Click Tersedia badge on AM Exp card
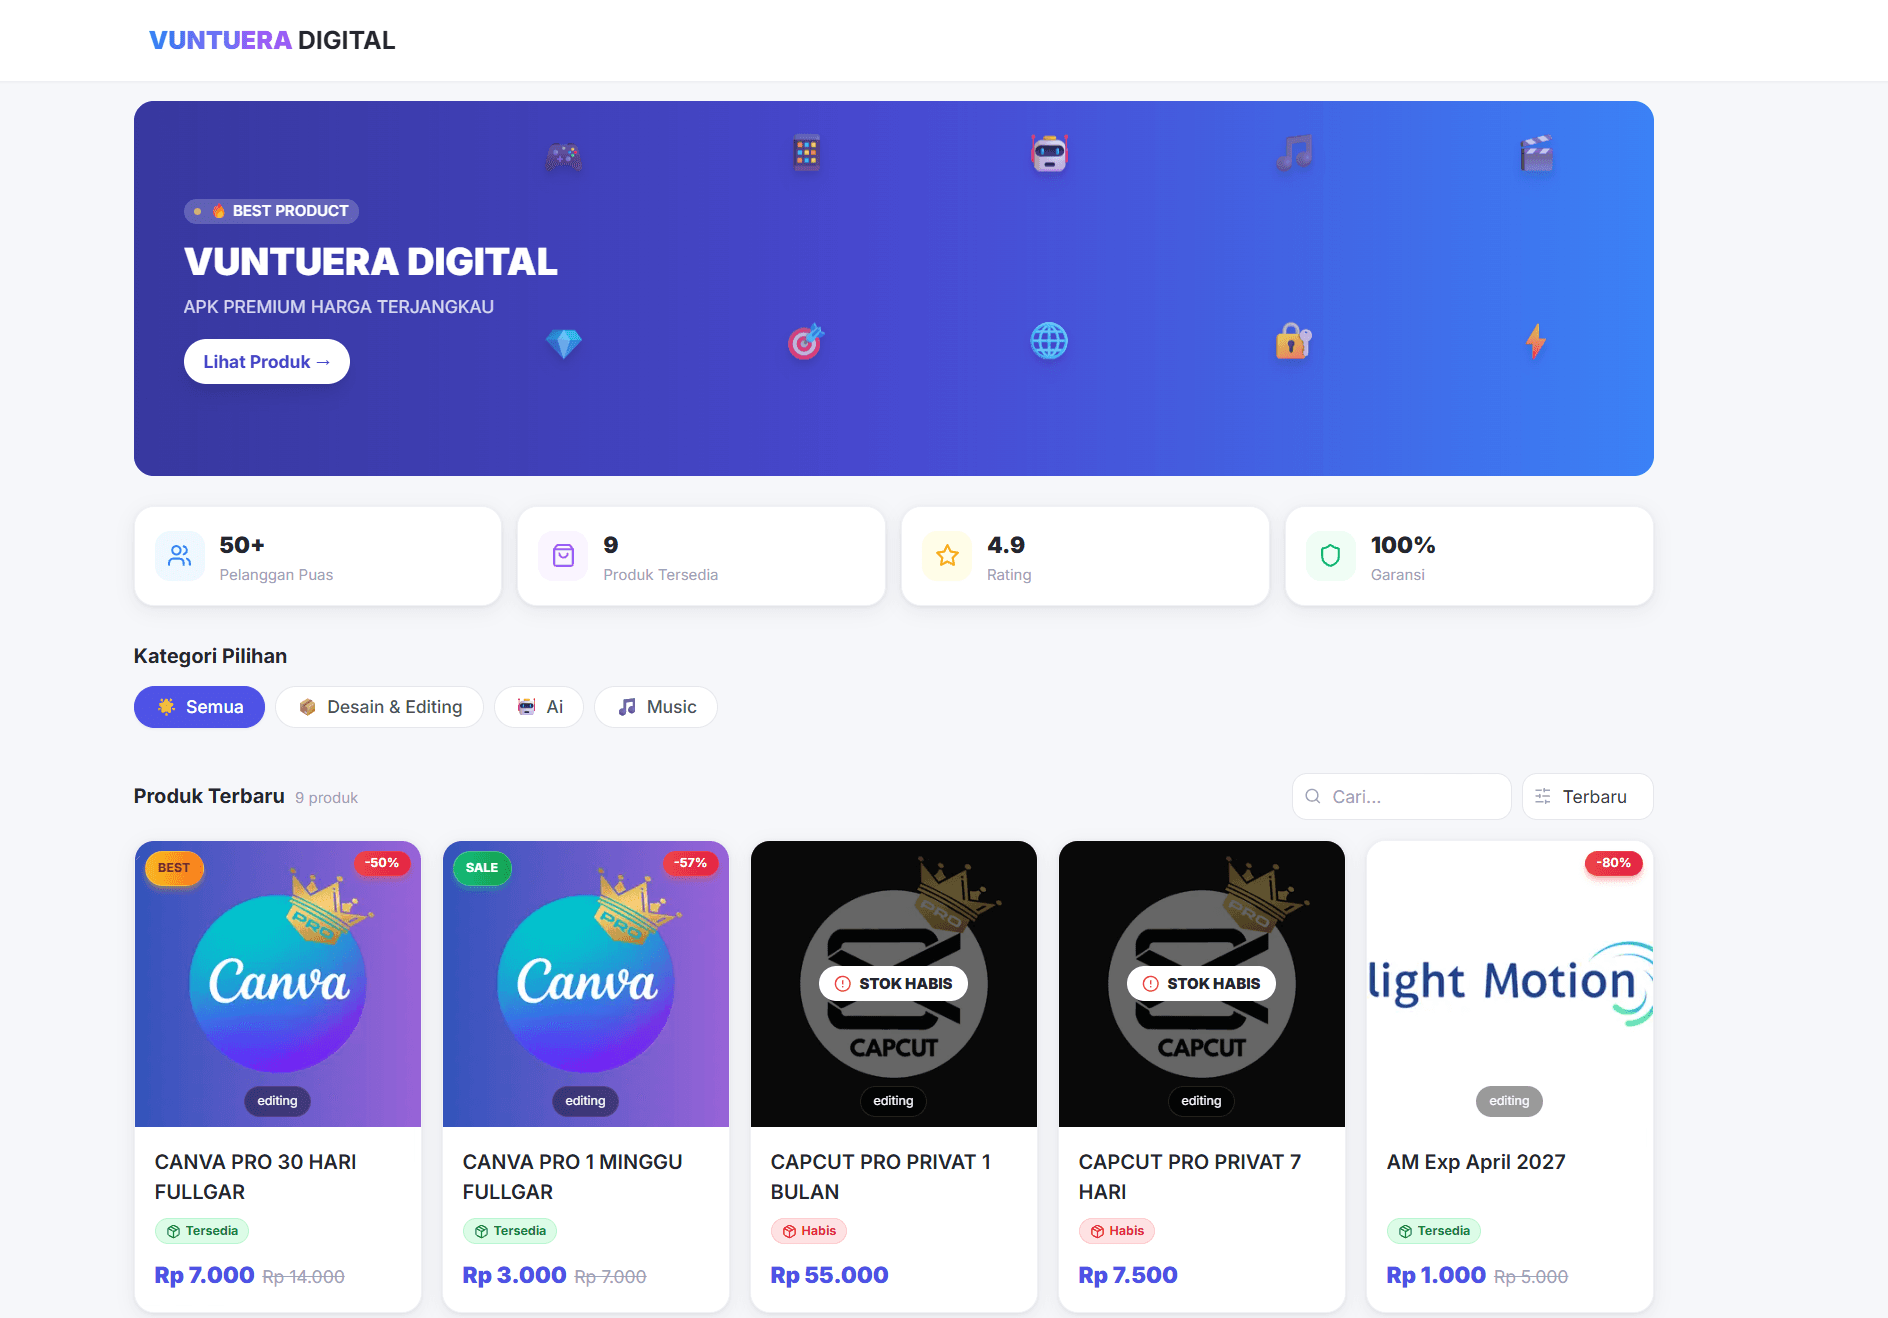 point(1434,1231)
